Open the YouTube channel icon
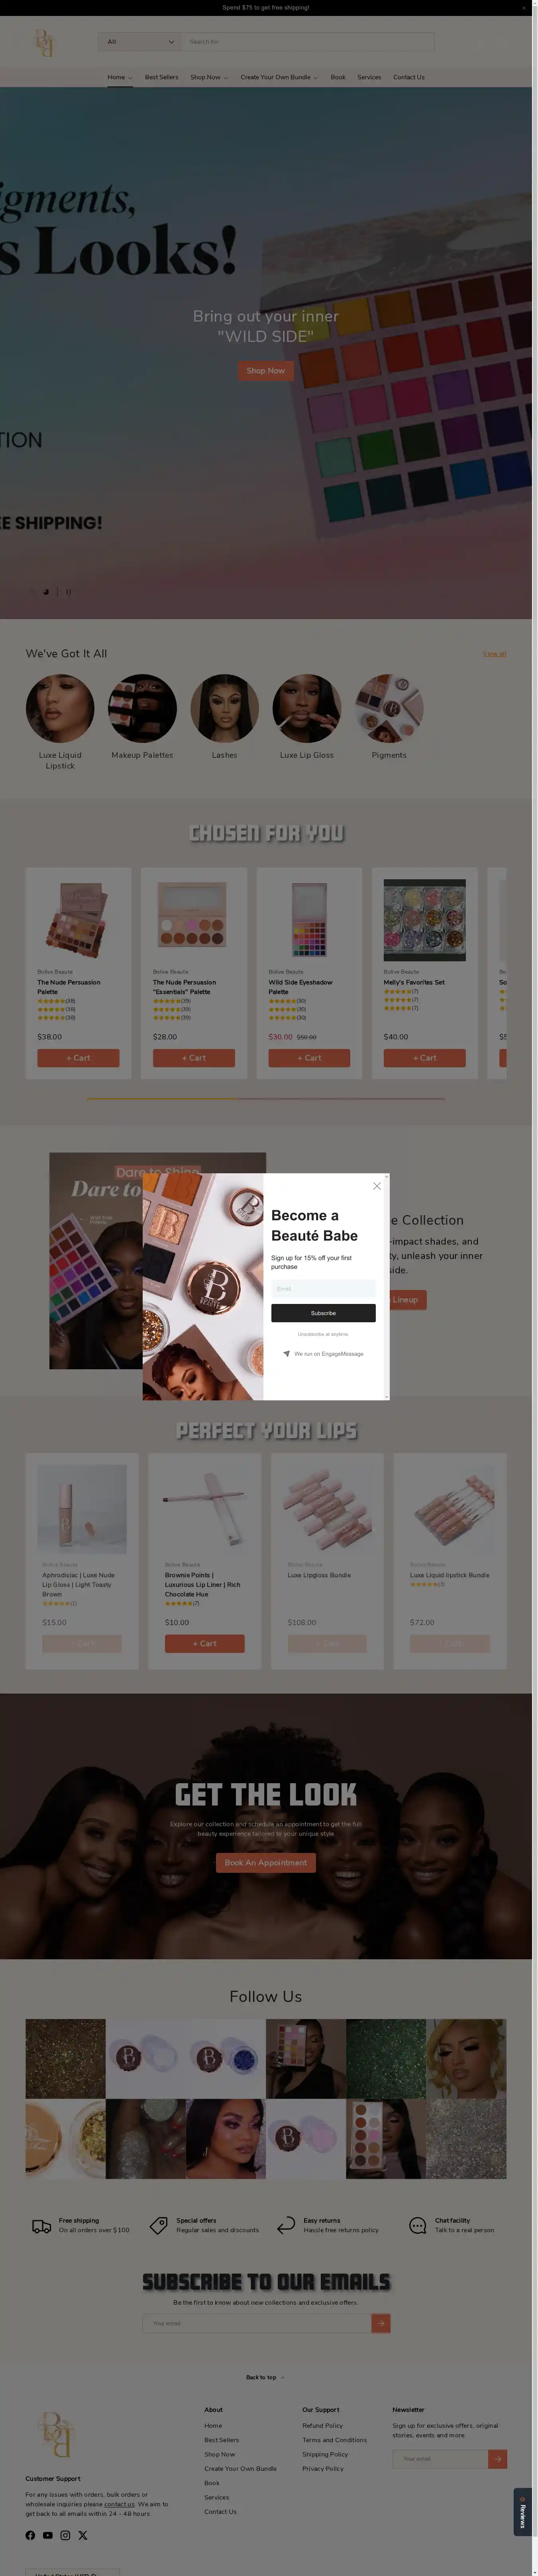 click(47, 2535)
